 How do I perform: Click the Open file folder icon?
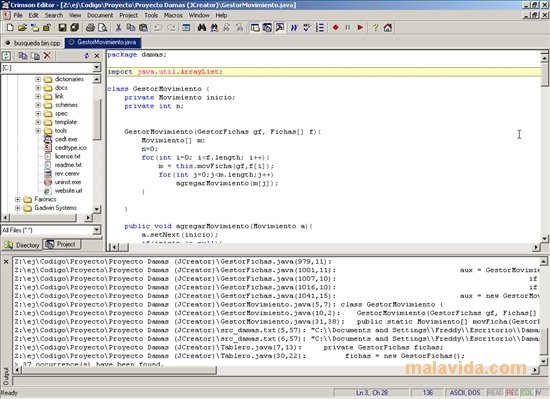pos(22,27)
